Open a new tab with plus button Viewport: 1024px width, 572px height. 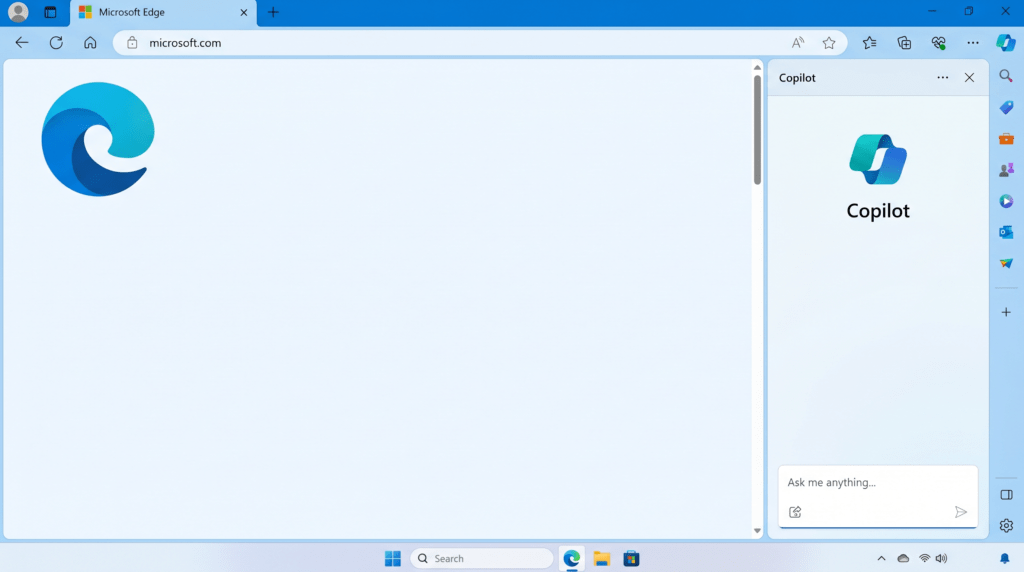273,12
